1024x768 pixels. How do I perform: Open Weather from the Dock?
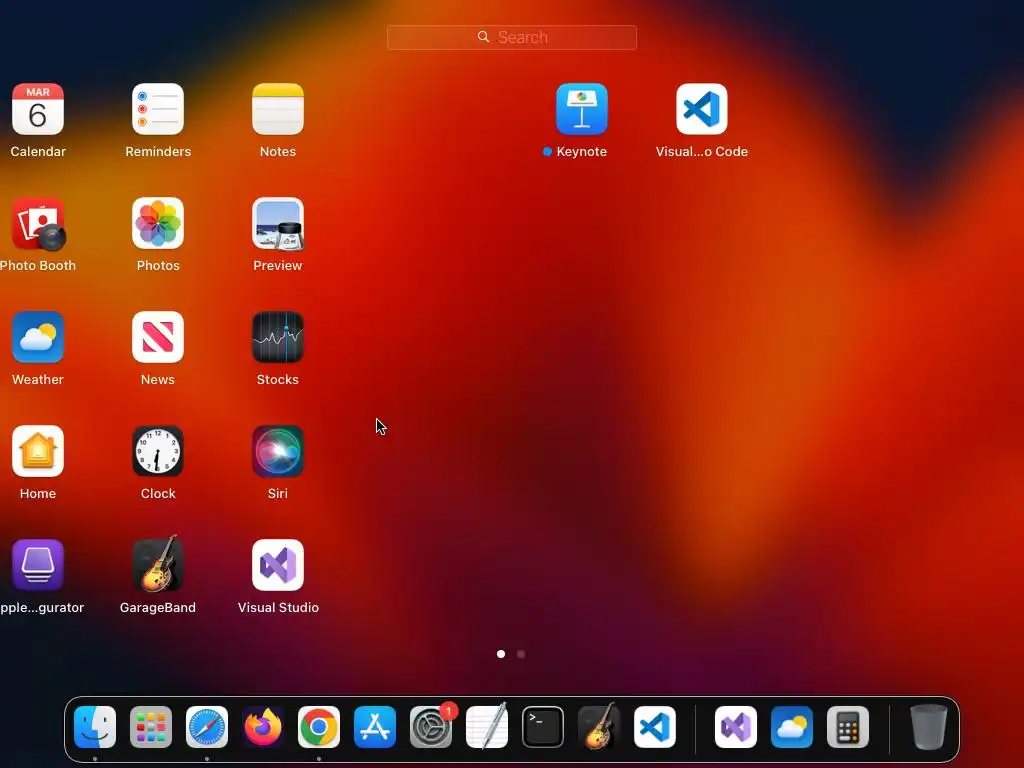(792, 727)
